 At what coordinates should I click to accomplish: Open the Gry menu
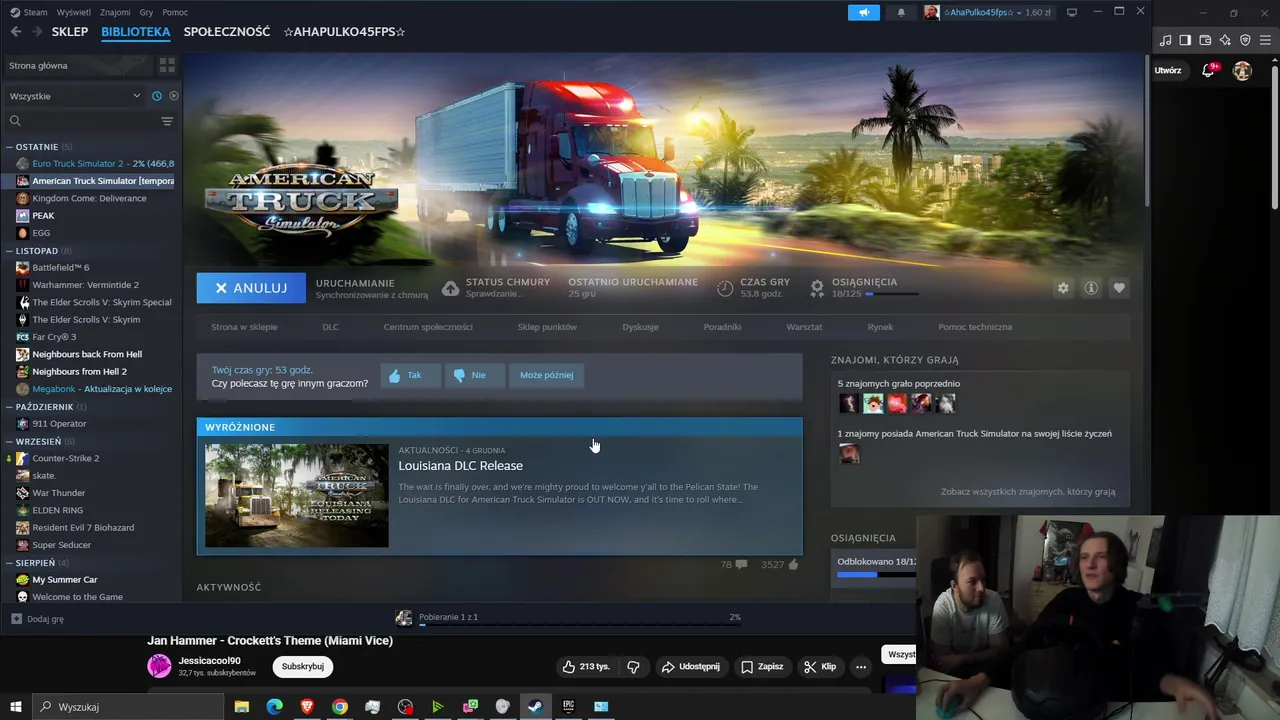(x=147, y=12)
